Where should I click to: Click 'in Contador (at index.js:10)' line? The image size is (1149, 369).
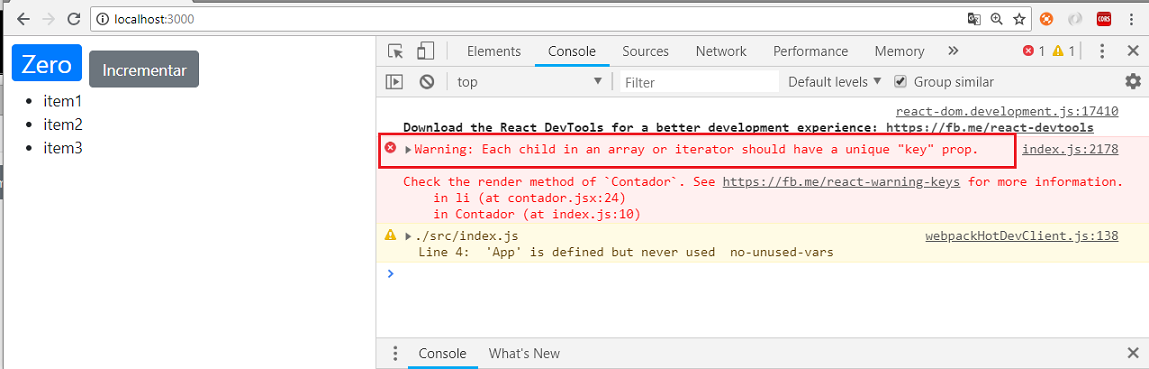(x=536, y=214)
